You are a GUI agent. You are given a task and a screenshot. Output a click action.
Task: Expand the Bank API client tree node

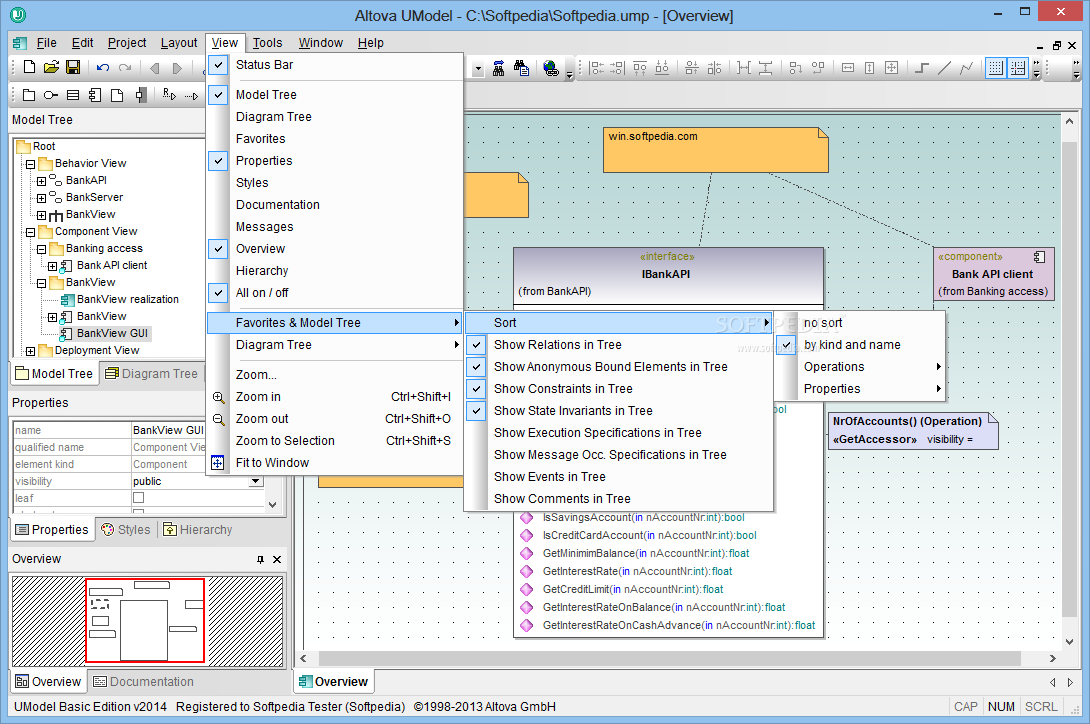click(x=53, y=266)
